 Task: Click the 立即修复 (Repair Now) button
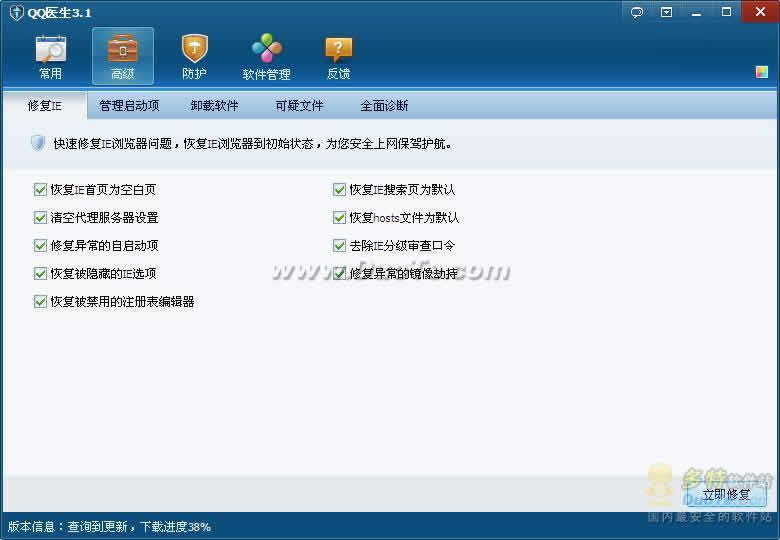726,495
